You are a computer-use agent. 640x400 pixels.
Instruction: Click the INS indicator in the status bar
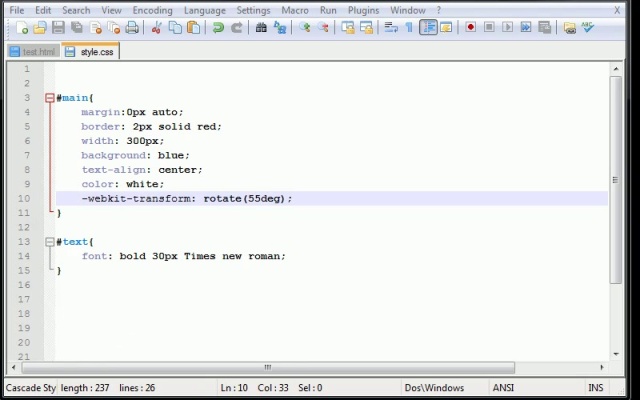(595, 388)
